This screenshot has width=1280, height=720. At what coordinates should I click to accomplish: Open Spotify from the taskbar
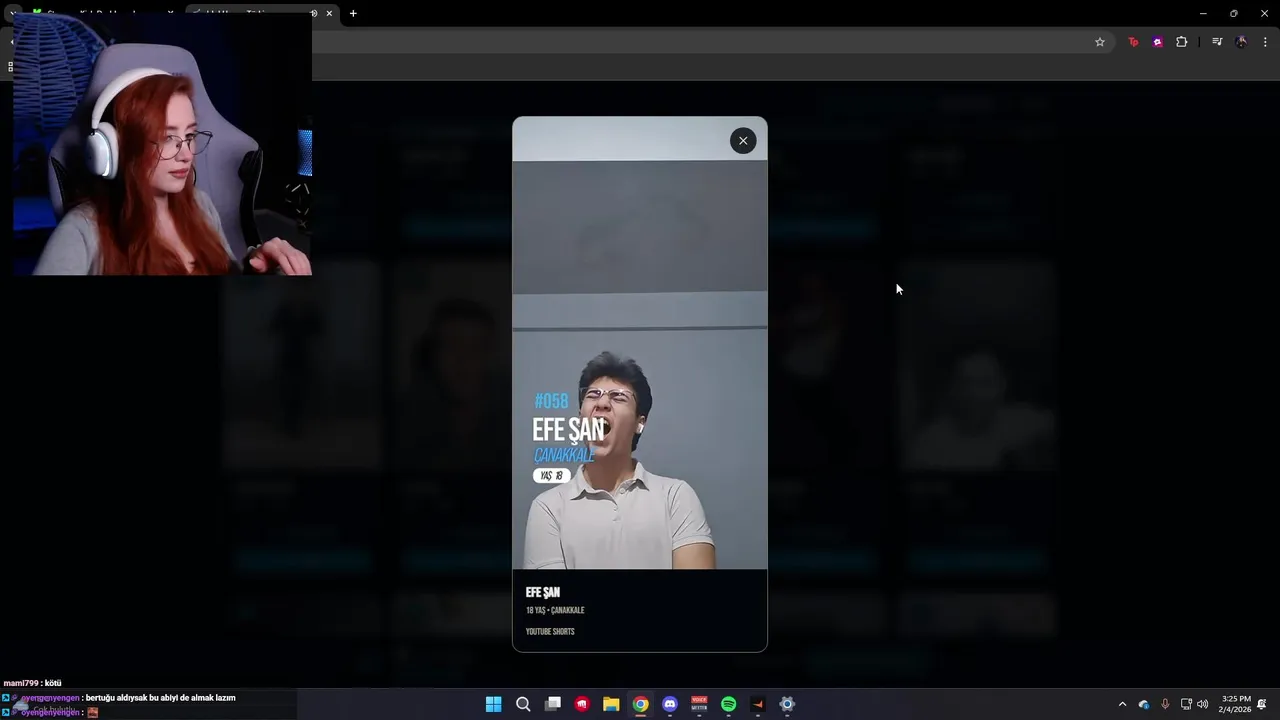[729, 704]
